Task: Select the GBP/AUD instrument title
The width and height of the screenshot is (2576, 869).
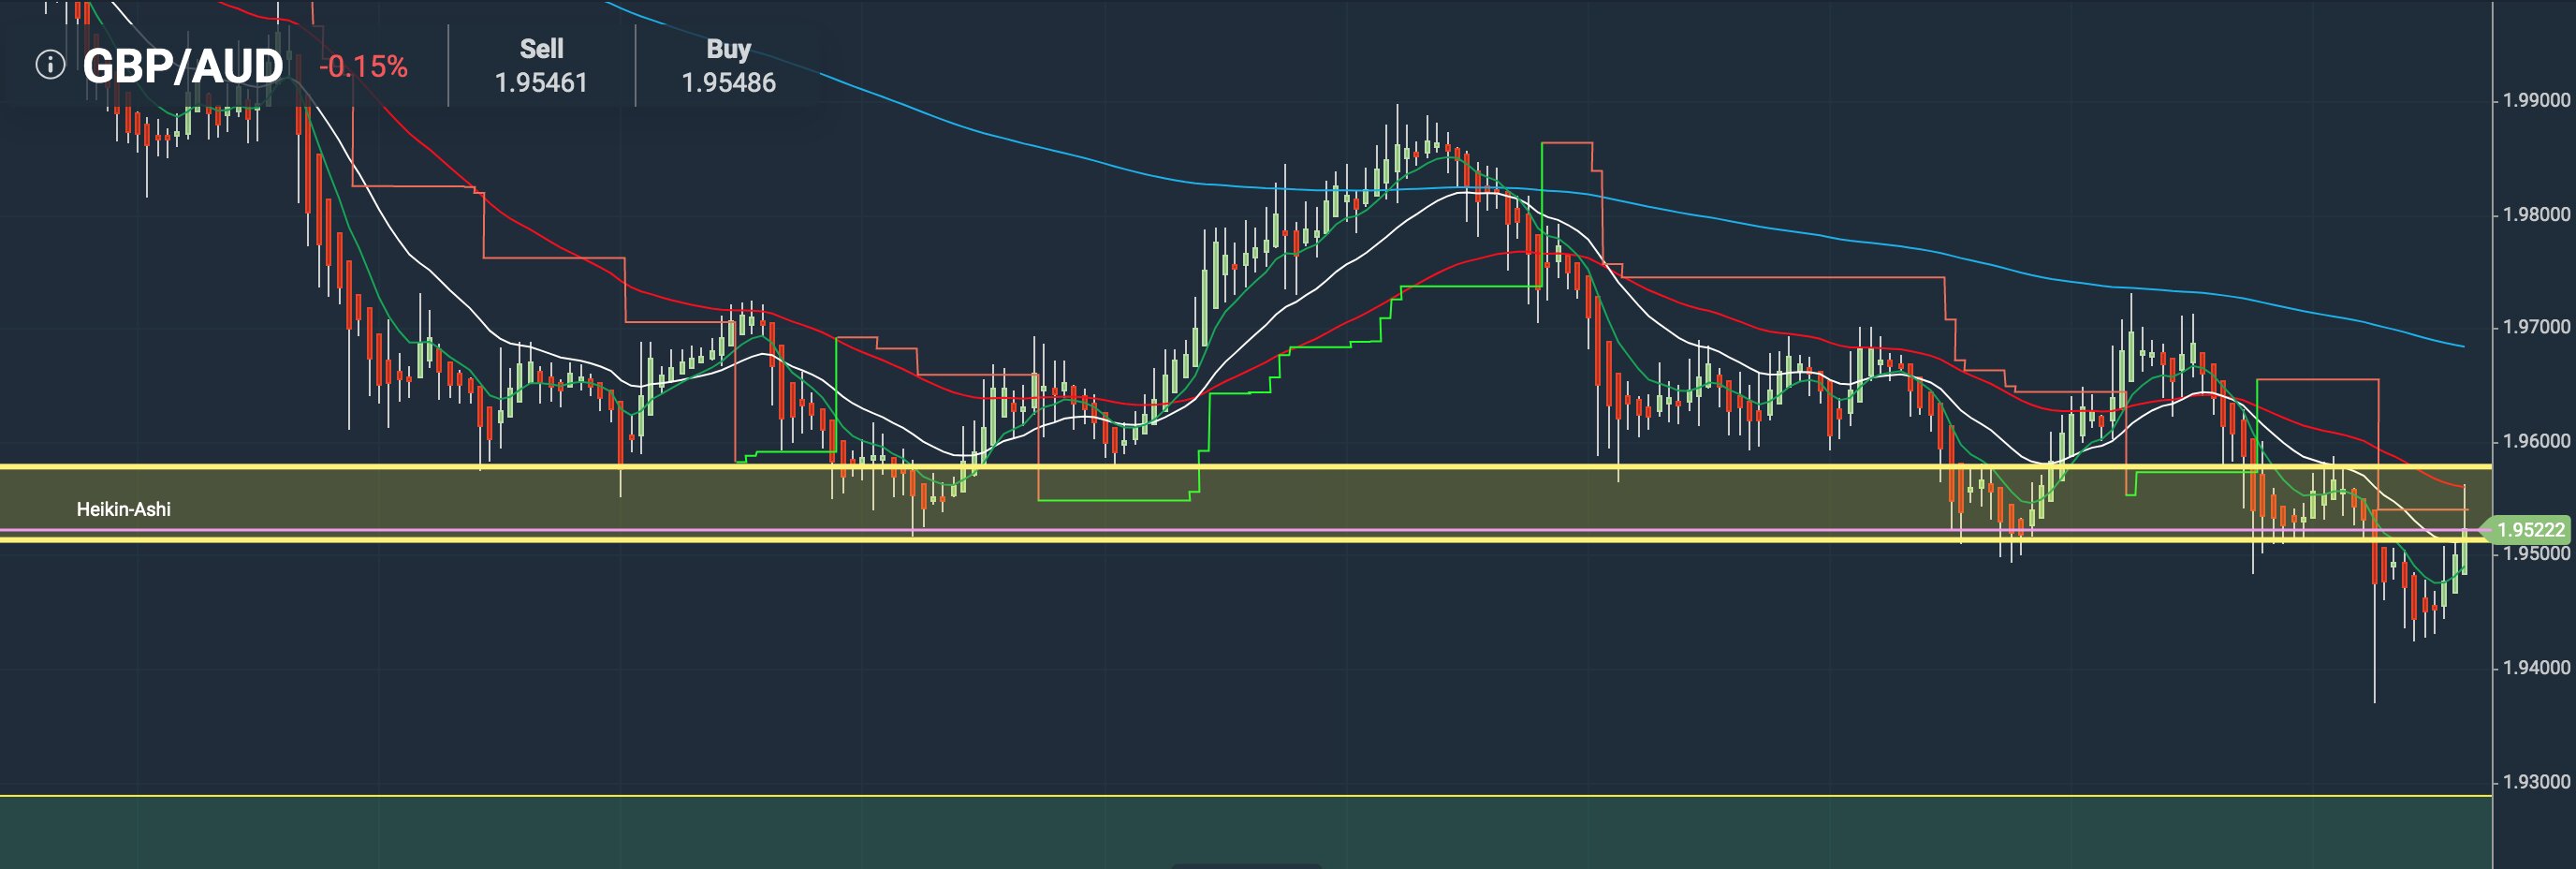Action: 183,67
